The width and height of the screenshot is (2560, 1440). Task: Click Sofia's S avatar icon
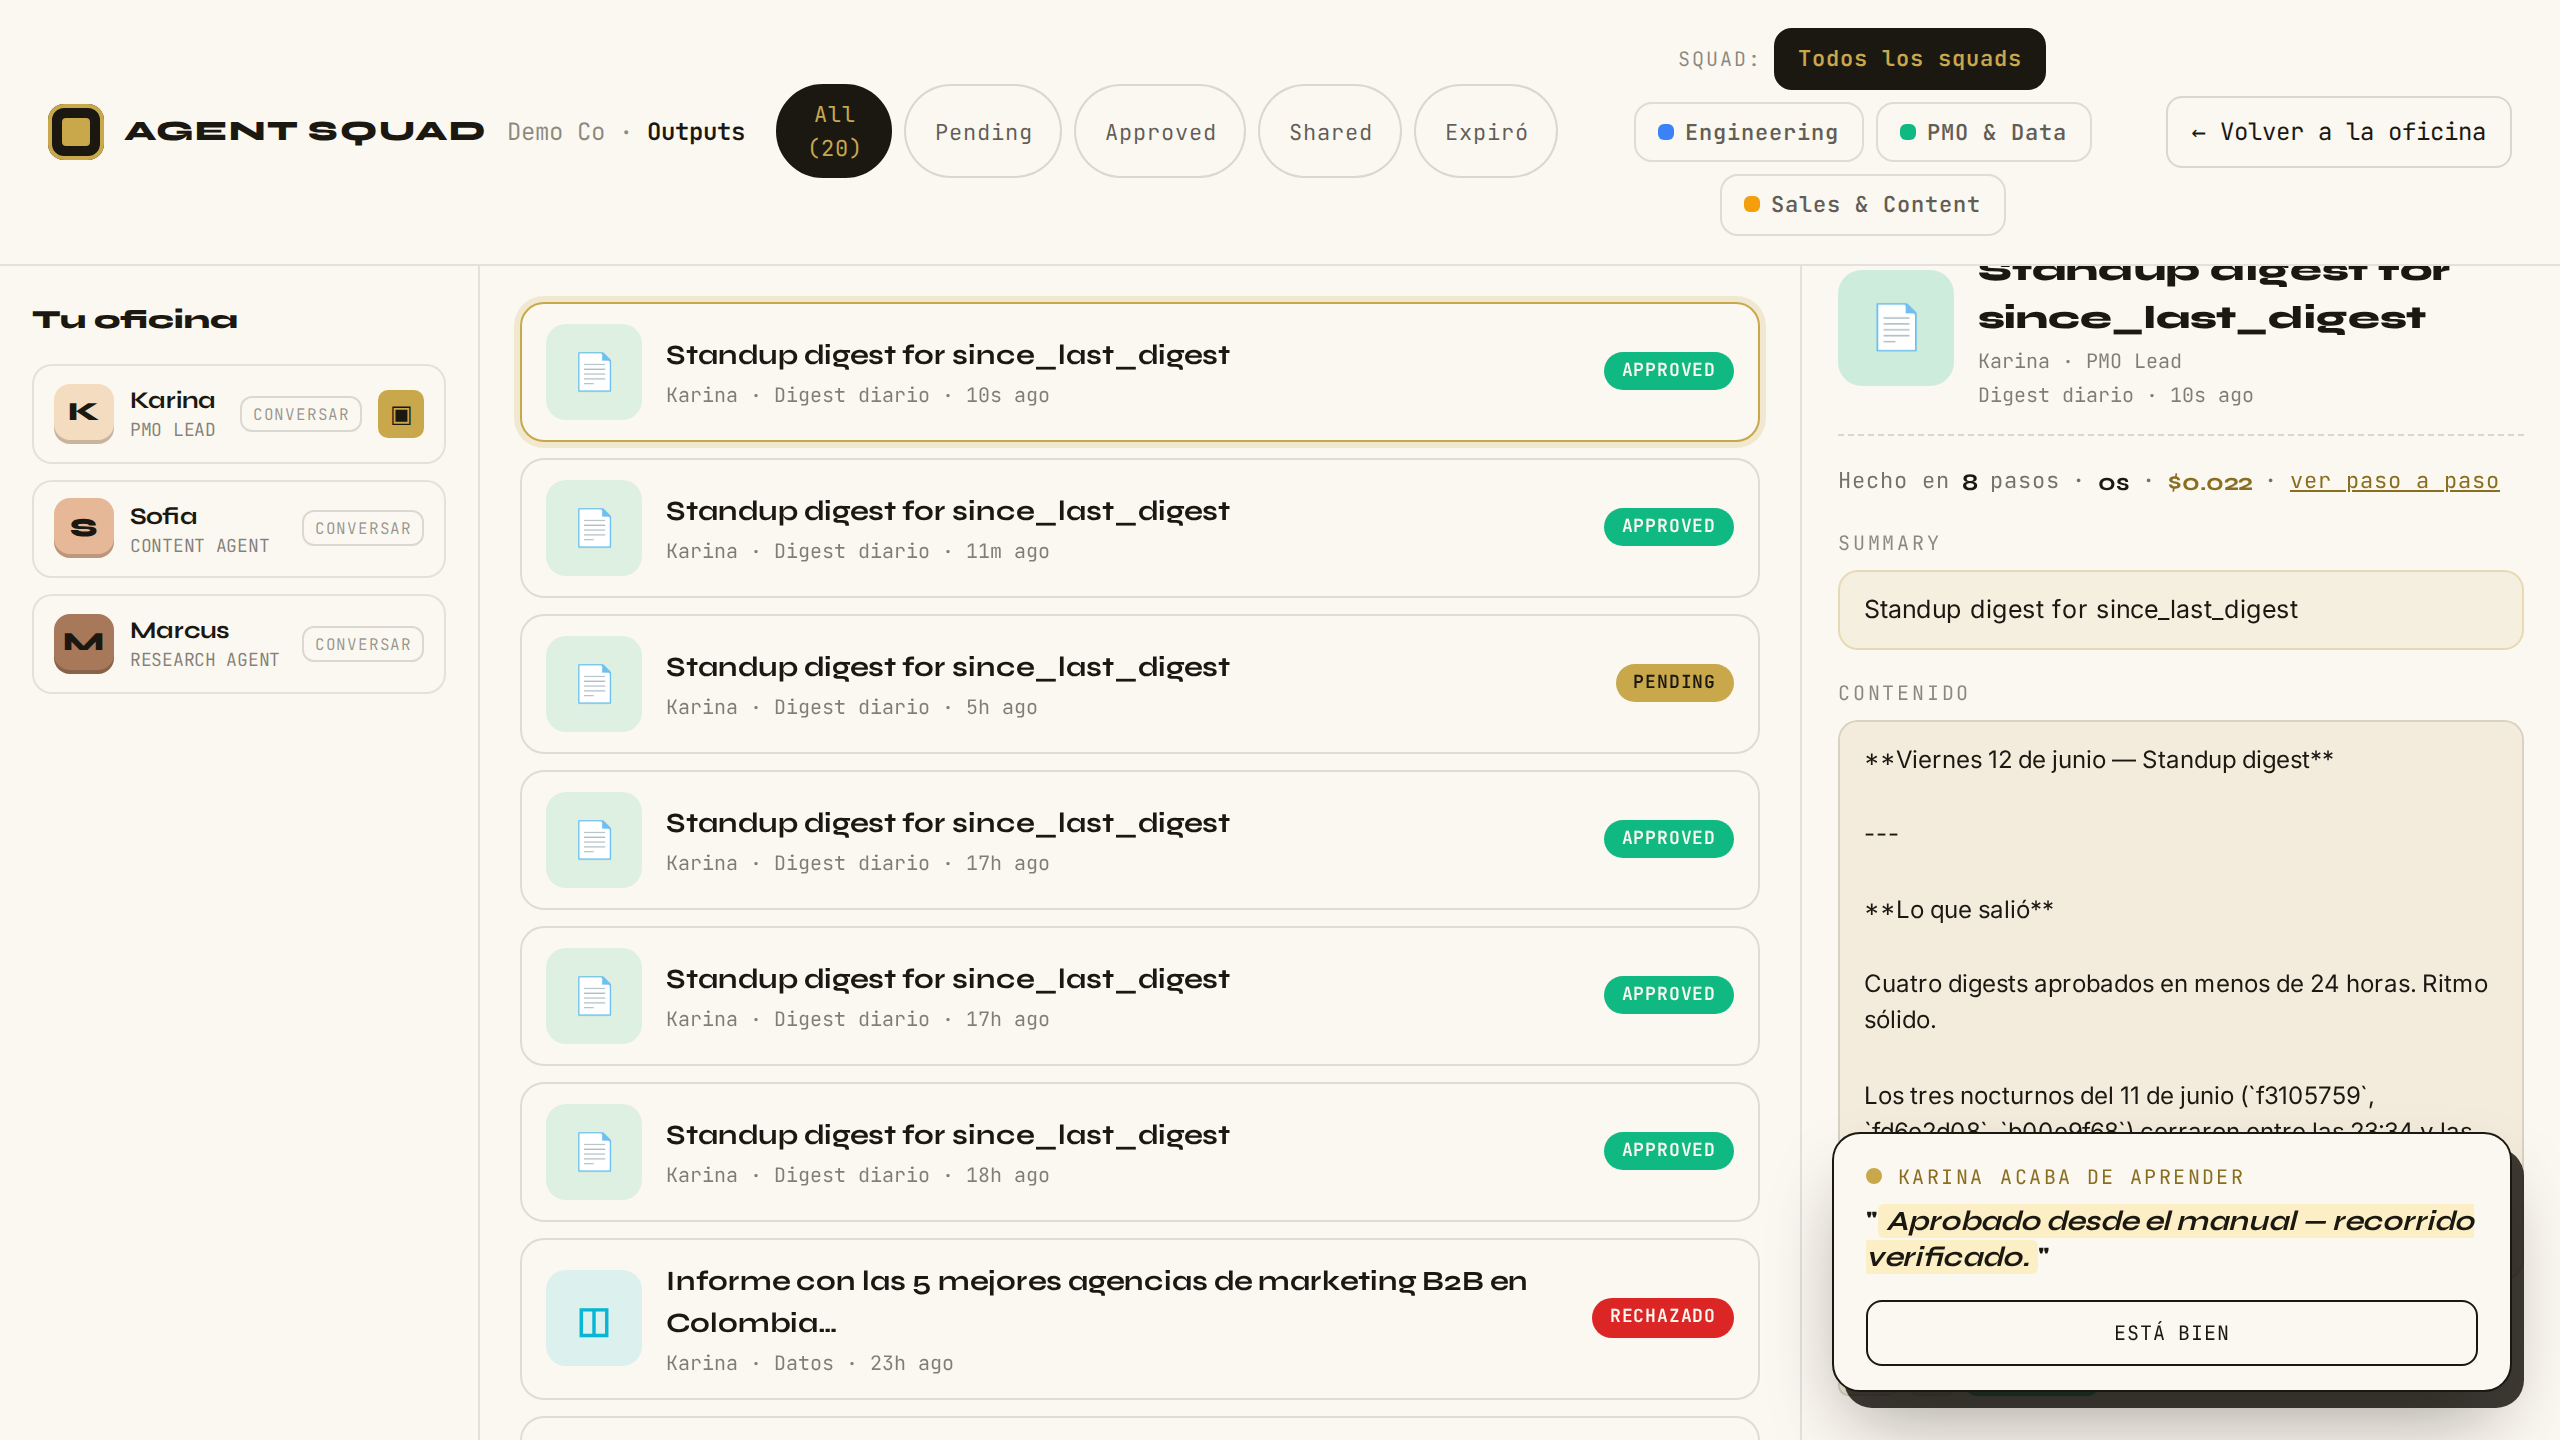point(84,528)
